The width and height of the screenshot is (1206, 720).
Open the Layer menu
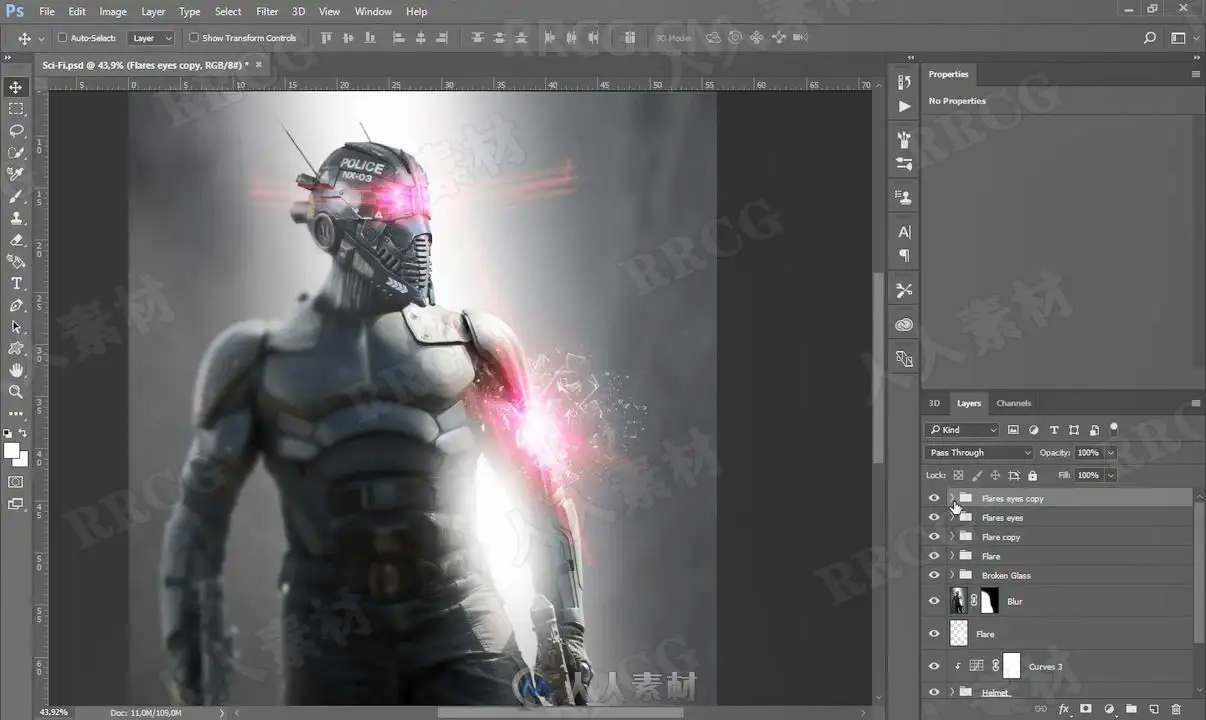pyautogui.click(x=153, y=11)
